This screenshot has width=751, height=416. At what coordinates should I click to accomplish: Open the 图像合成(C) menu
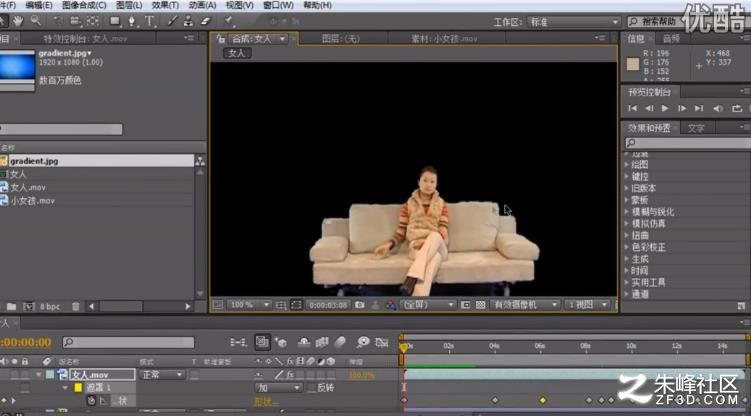(84, 5)
